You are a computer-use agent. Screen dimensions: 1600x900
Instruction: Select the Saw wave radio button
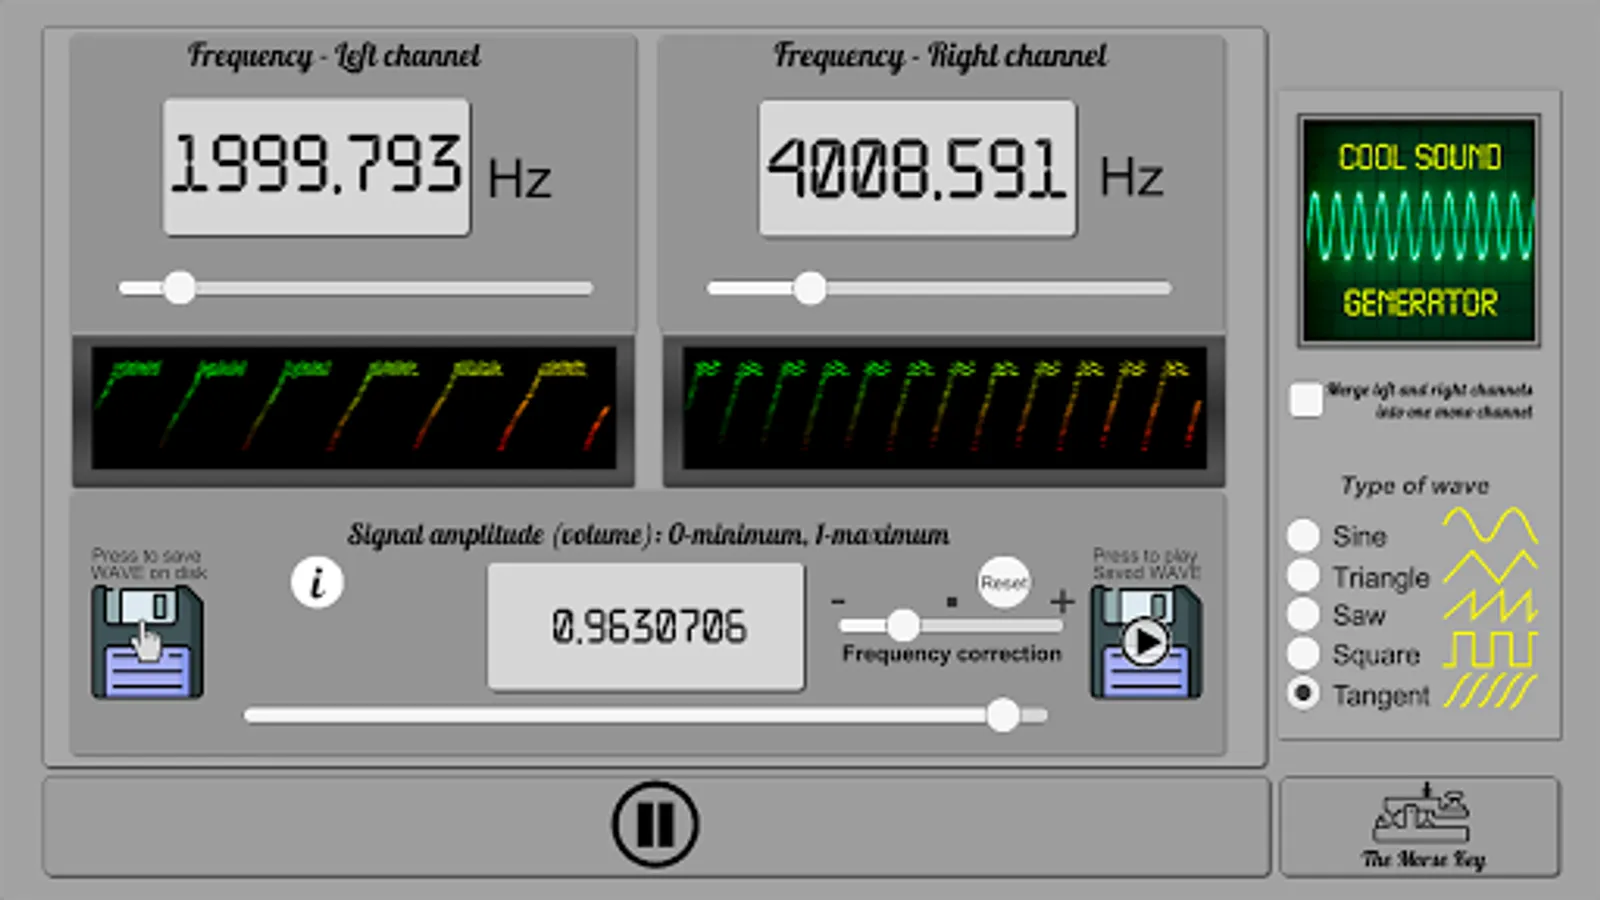tap(1303, 613)
